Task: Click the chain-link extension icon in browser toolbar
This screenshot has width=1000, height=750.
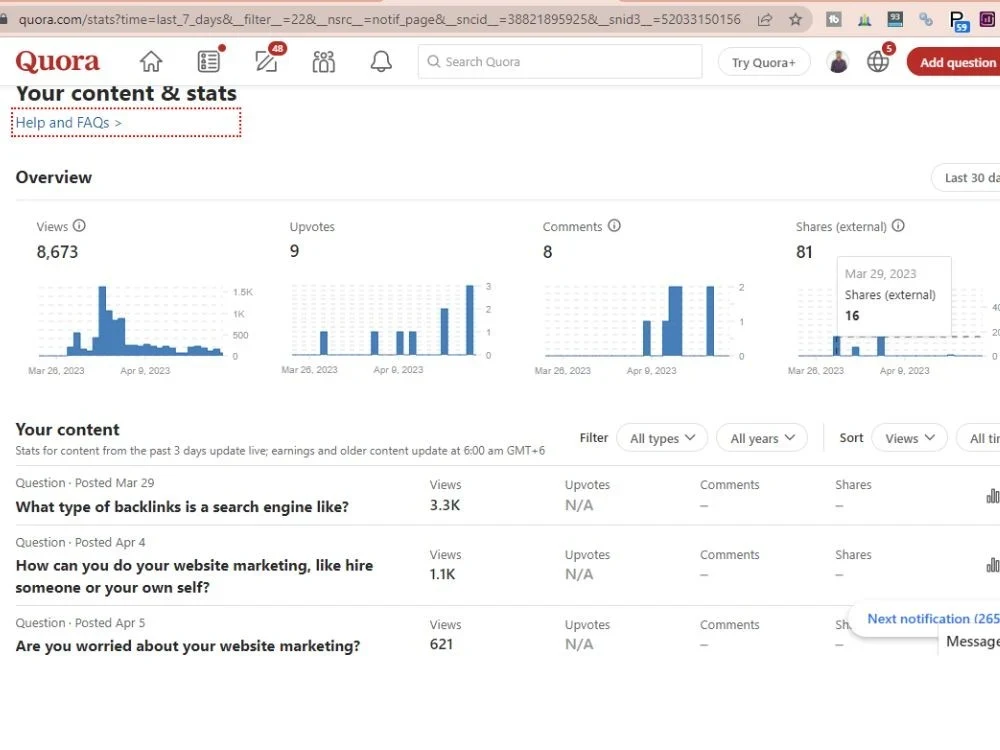Action: [925, 20]
